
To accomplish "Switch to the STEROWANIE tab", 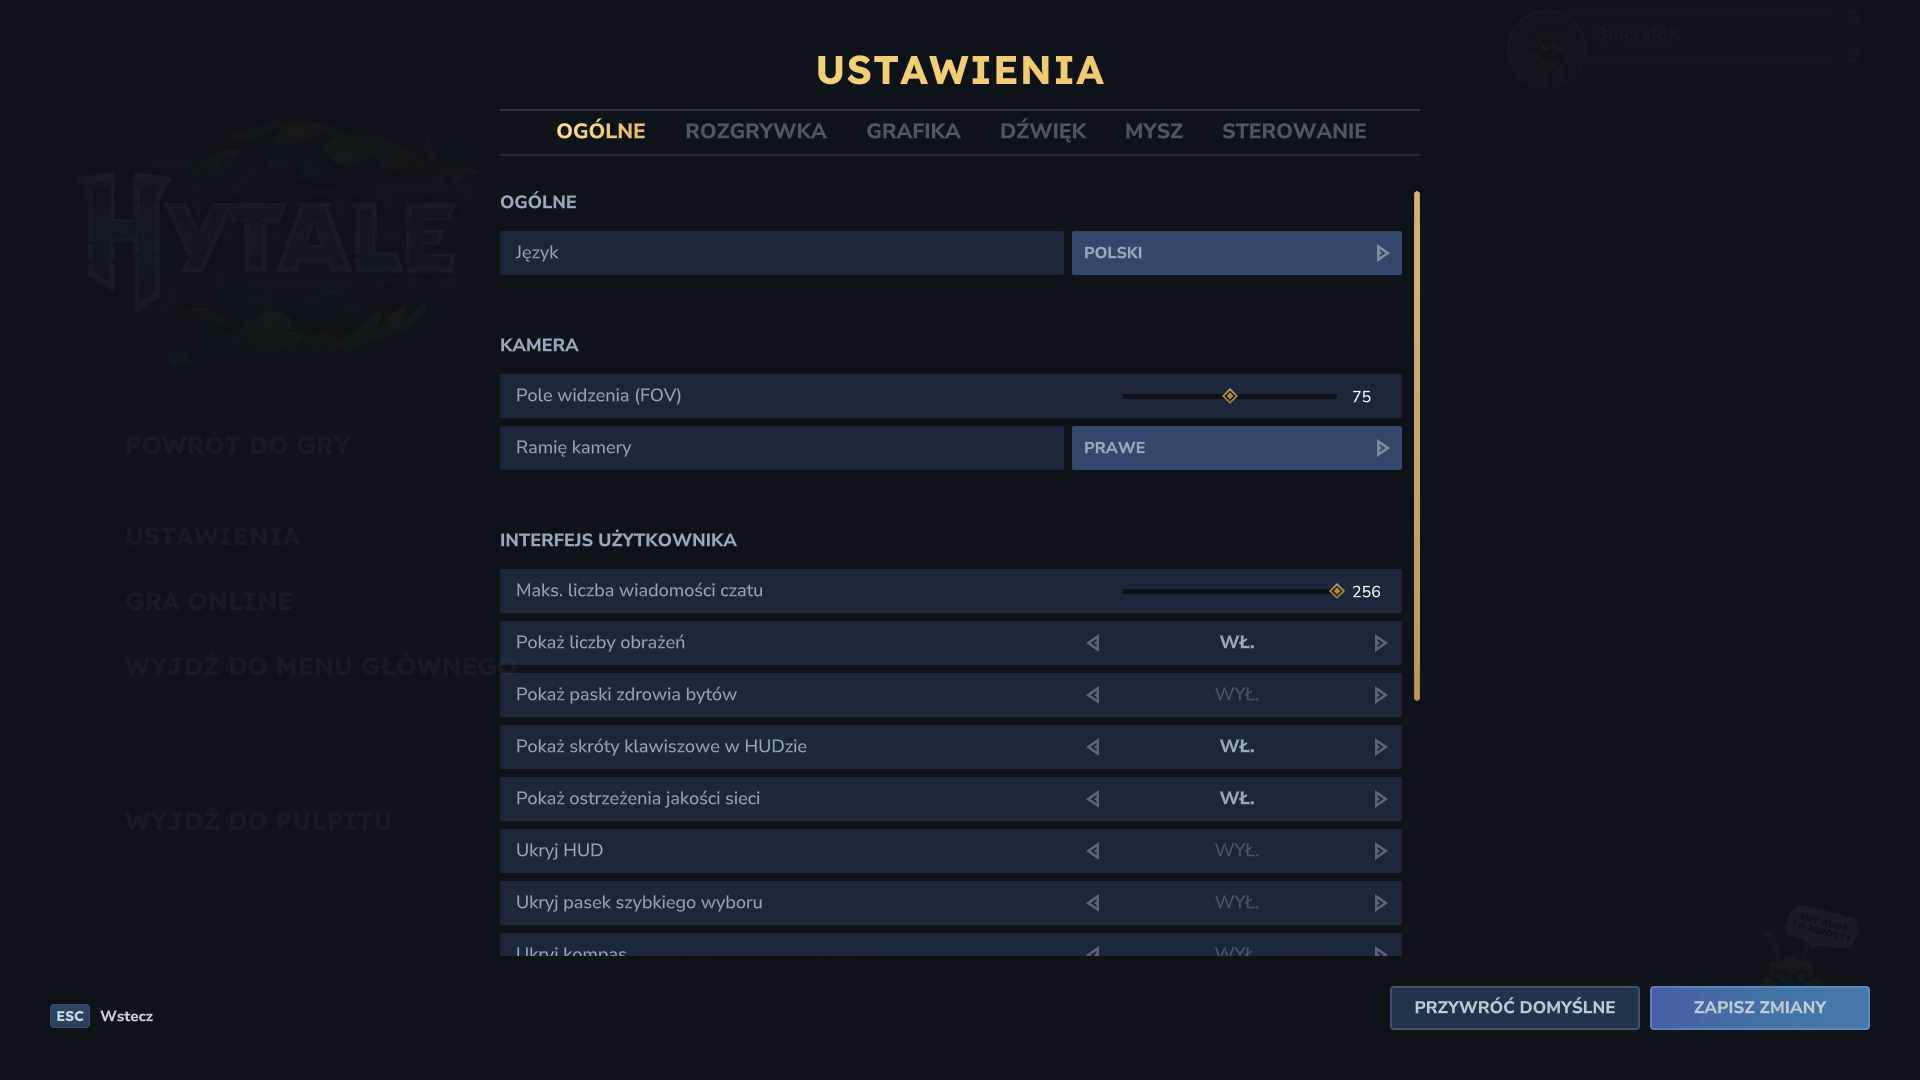I will pyautogui.click(x=1293, y=131).
